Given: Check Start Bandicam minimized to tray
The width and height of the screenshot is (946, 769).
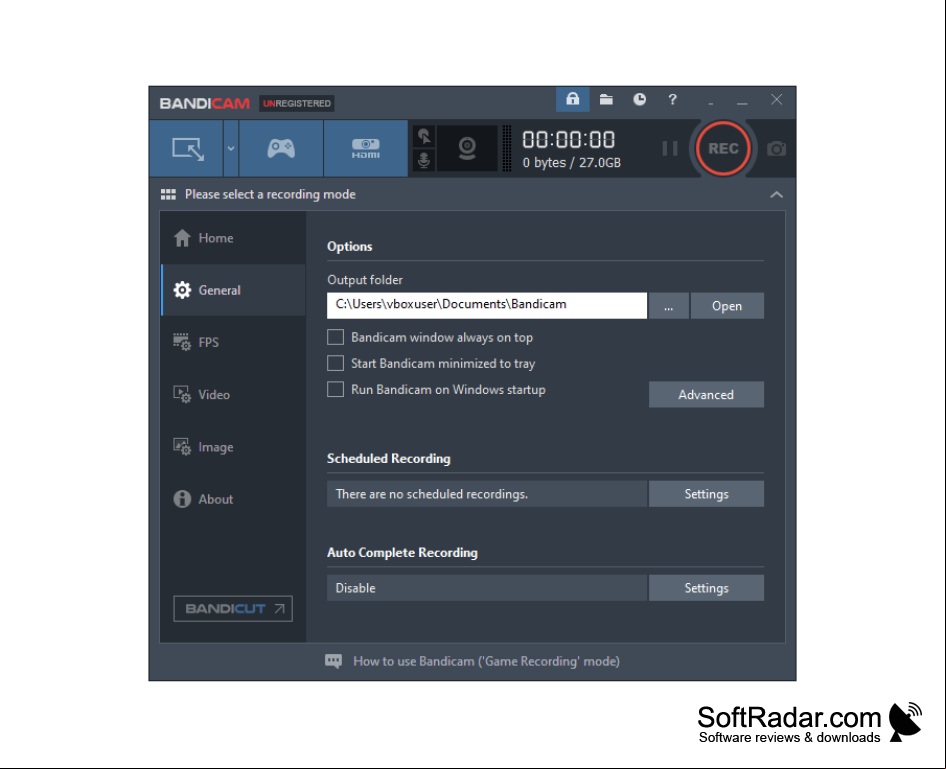Looking at the screenshot, I should 335,363.
